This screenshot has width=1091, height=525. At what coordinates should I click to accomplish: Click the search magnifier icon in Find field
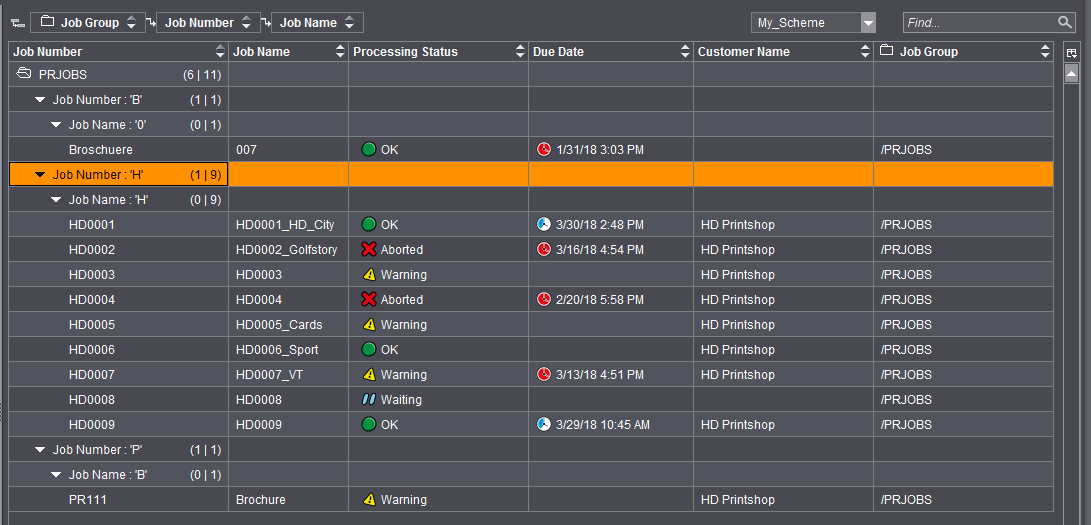pyautogui.click(x=1065, y=22)
